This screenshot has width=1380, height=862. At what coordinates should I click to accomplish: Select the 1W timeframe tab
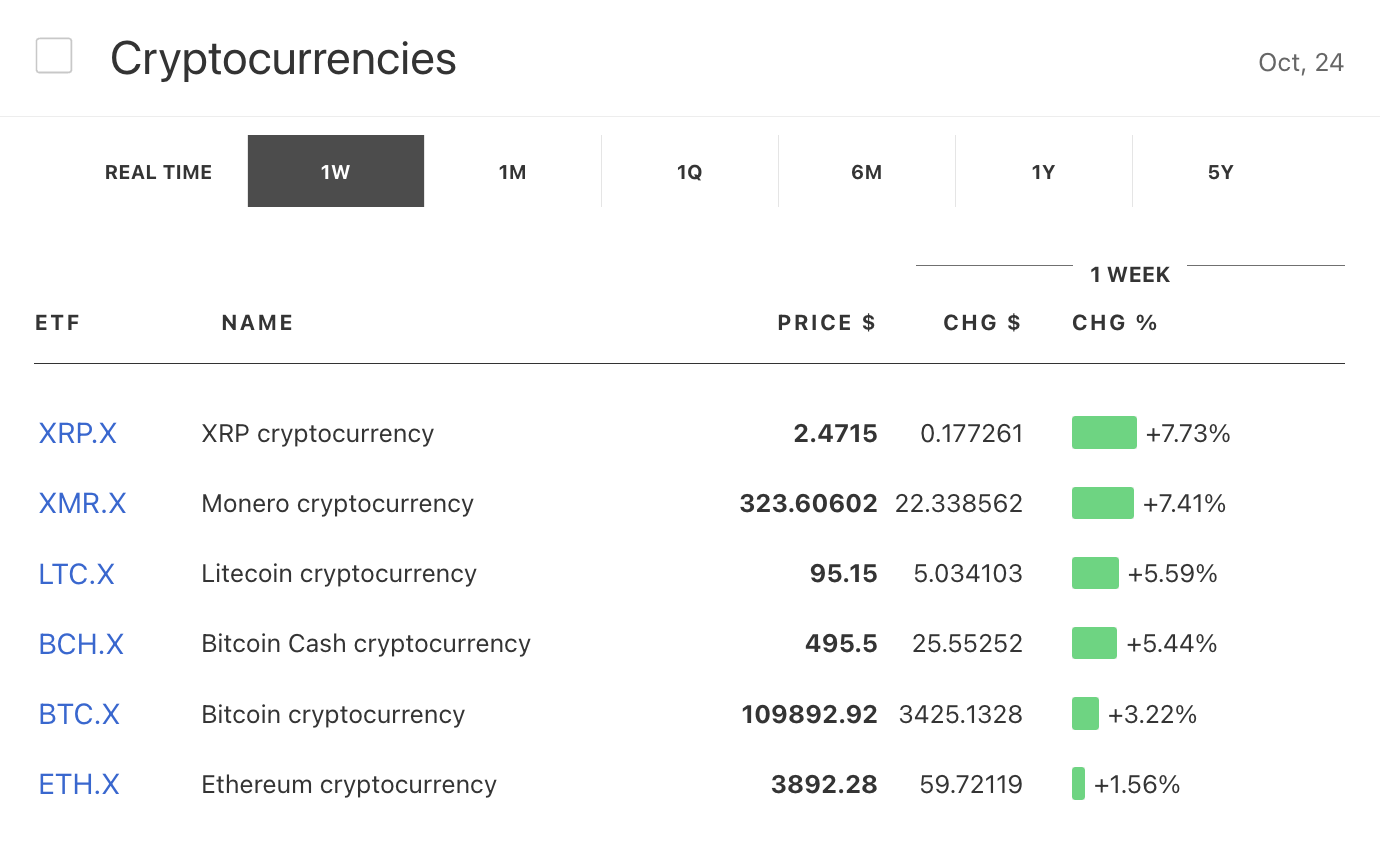tap(335, 172)
